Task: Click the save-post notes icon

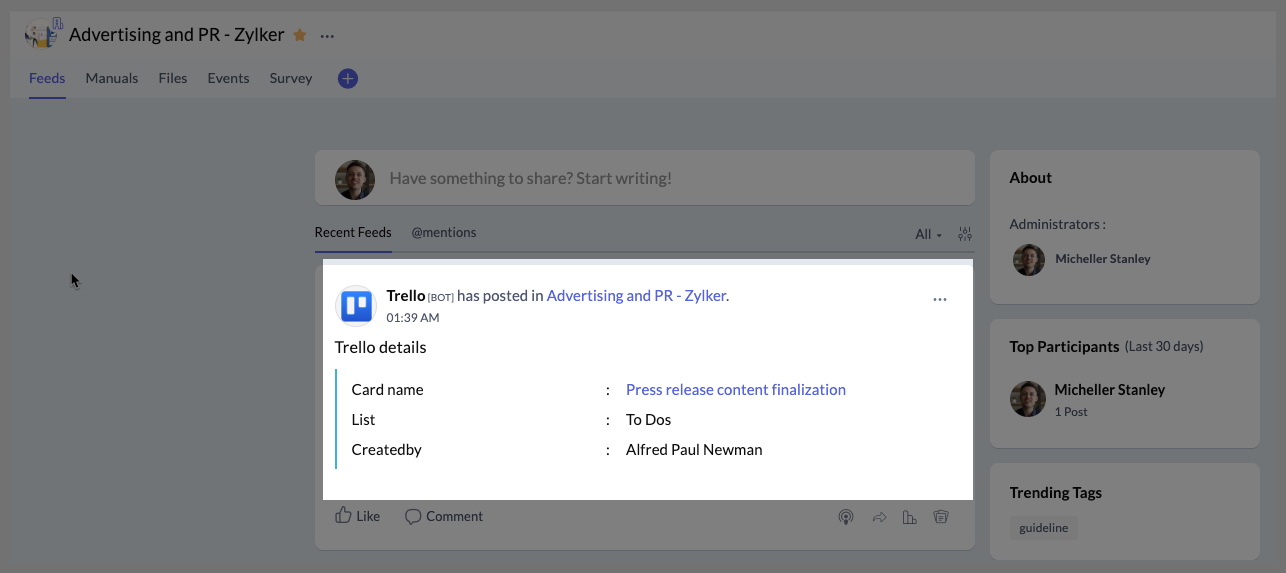Action: coord(940,517)
